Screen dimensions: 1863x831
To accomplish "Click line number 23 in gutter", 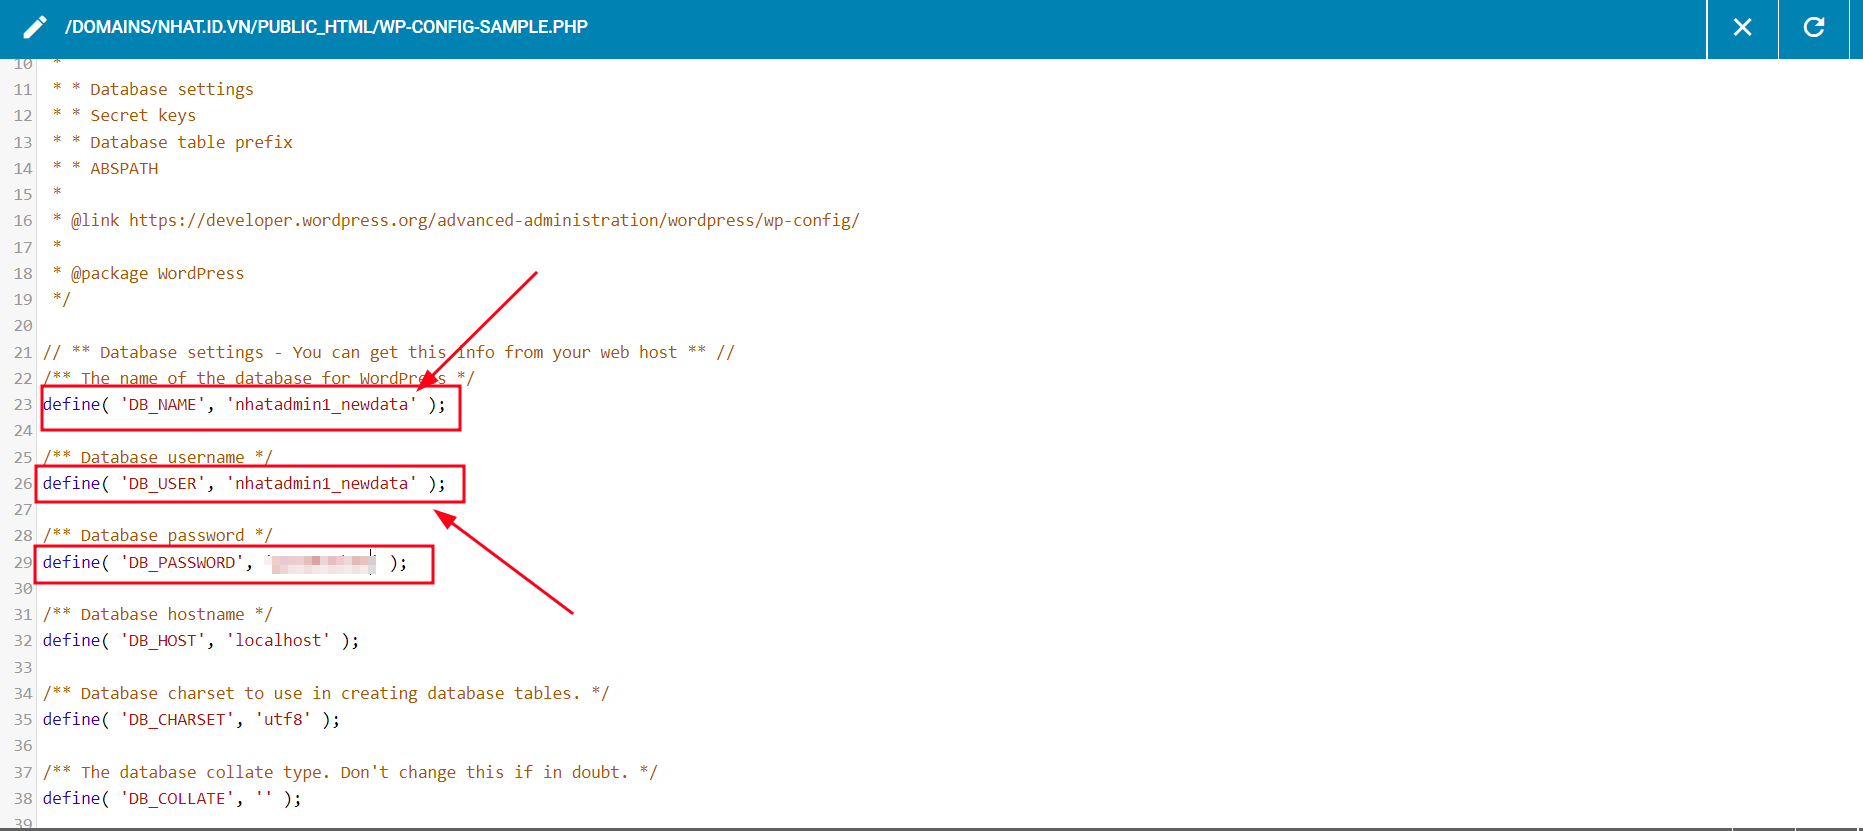I will tap(23, 405).
